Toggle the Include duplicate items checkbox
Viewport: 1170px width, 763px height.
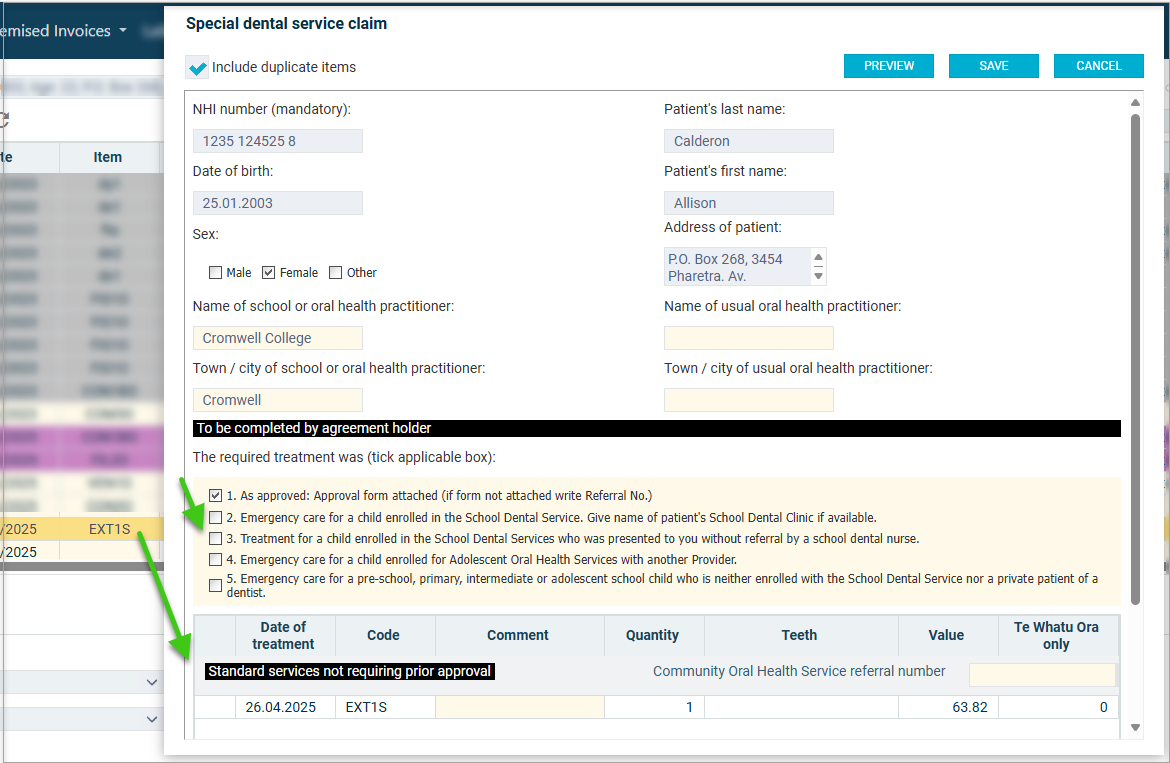tap(198, 67)
